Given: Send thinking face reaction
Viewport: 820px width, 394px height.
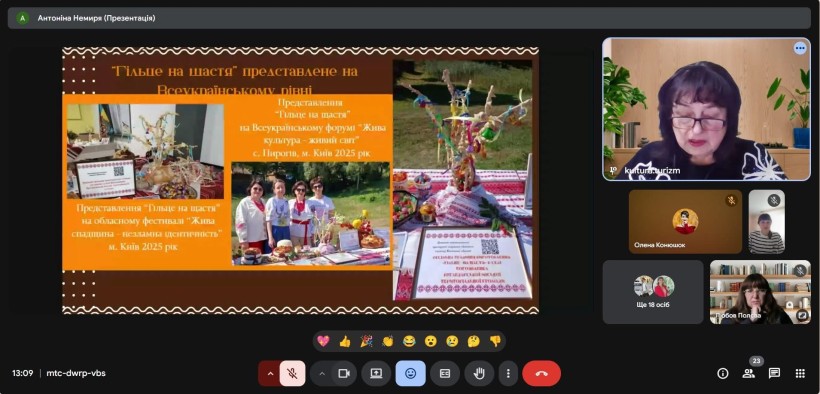Looking at the screenshot, I should pyautogui.click(x=473, y=341).
